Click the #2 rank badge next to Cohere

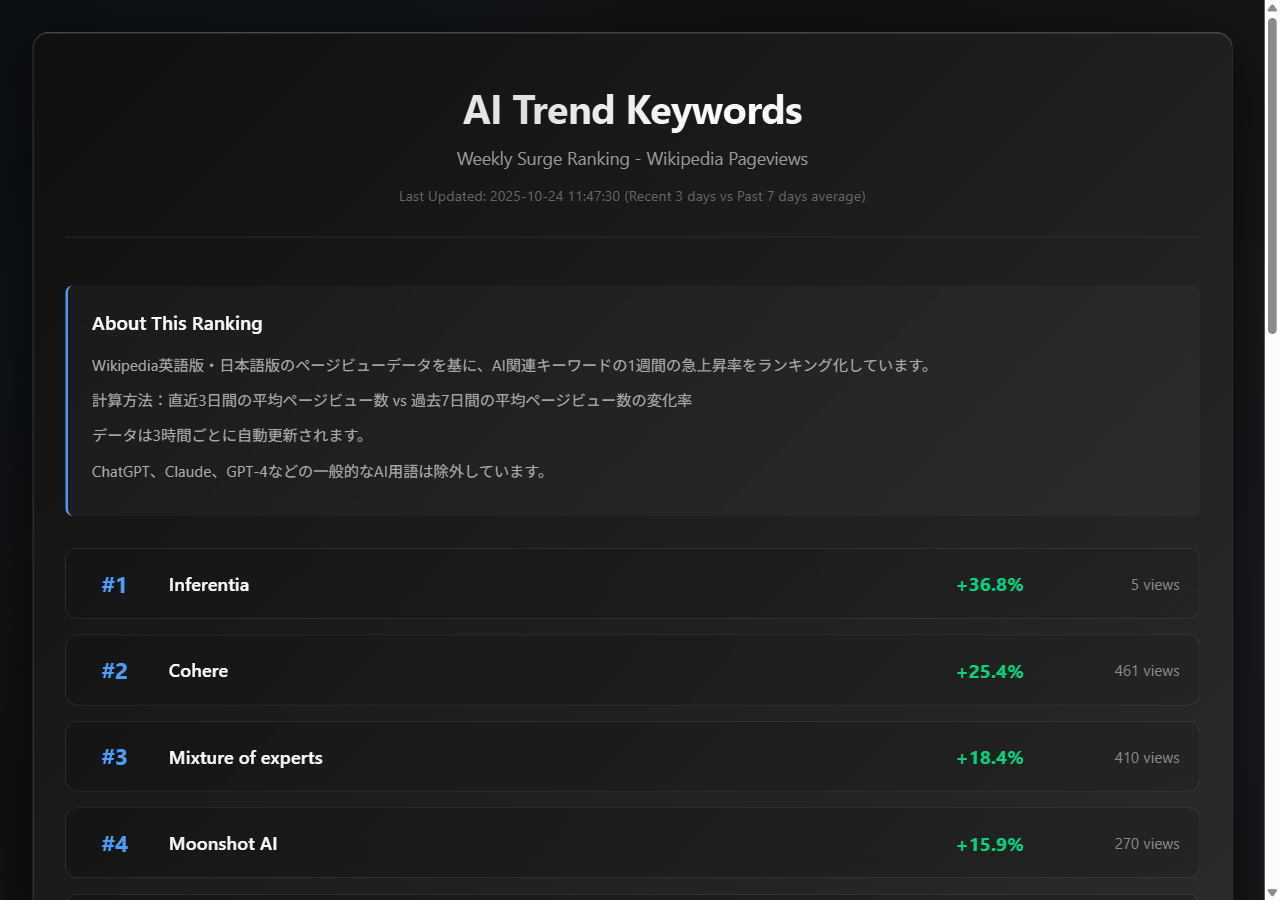[x=114, y=670]
